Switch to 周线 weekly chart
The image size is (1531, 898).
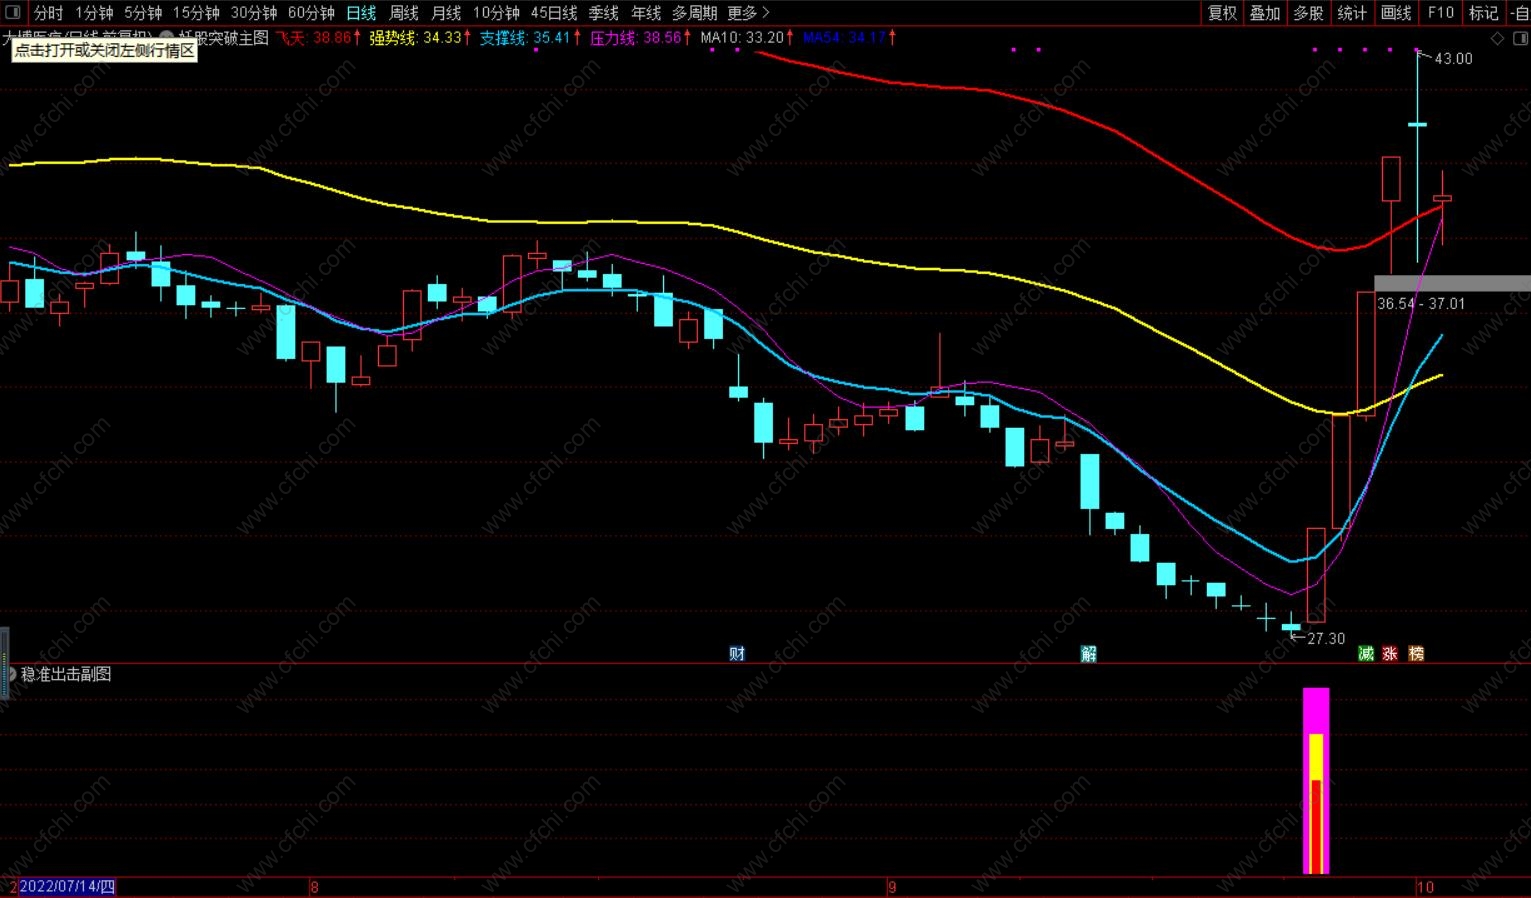(x=404, y=13)
